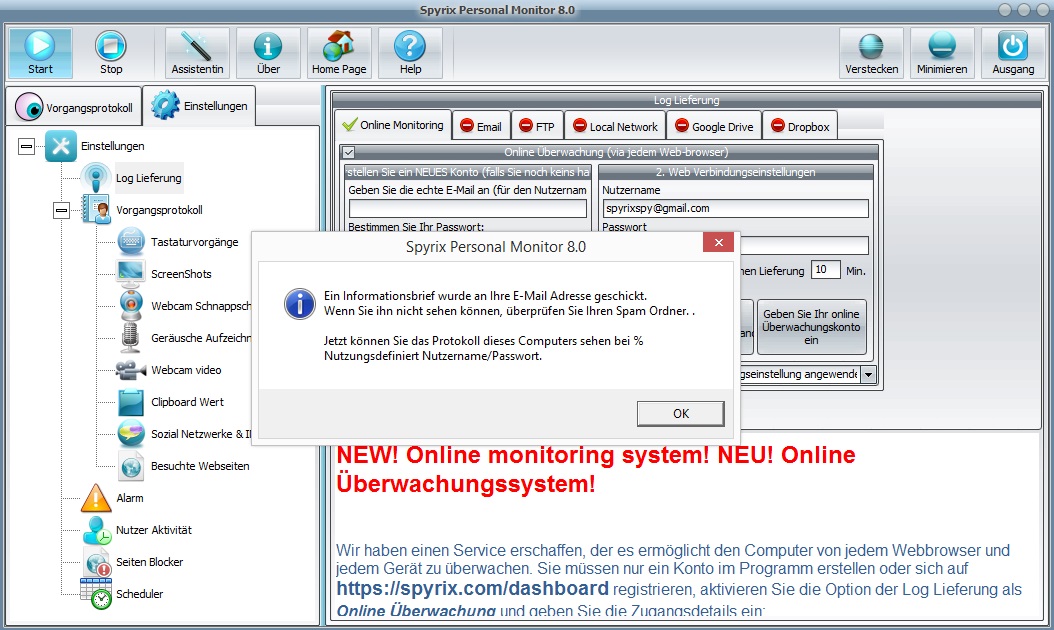Switch to the Online Monitoring tab
1054x630 pixels.
coord(393,125)
